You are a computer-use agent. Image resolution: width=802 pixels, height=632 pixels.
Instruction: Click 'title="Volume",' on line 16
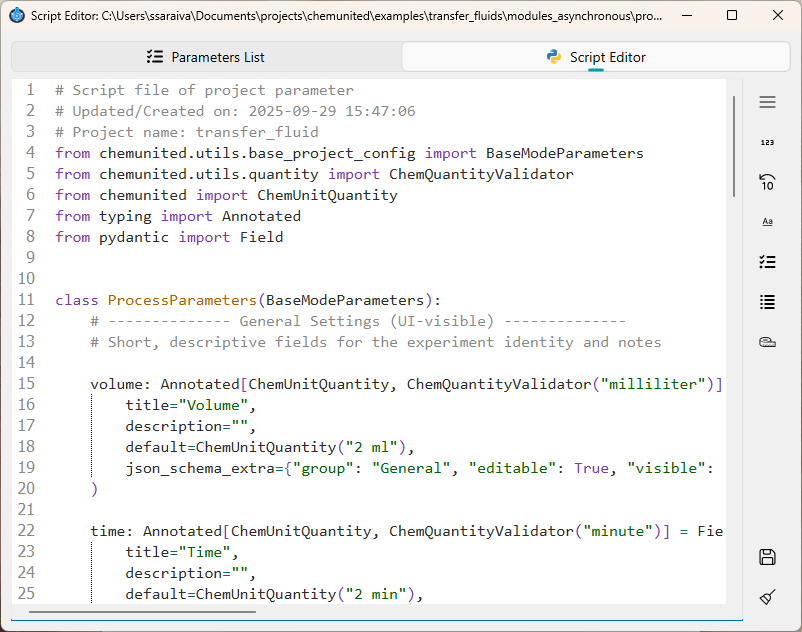pyautogui.click(x=191, y=405)
